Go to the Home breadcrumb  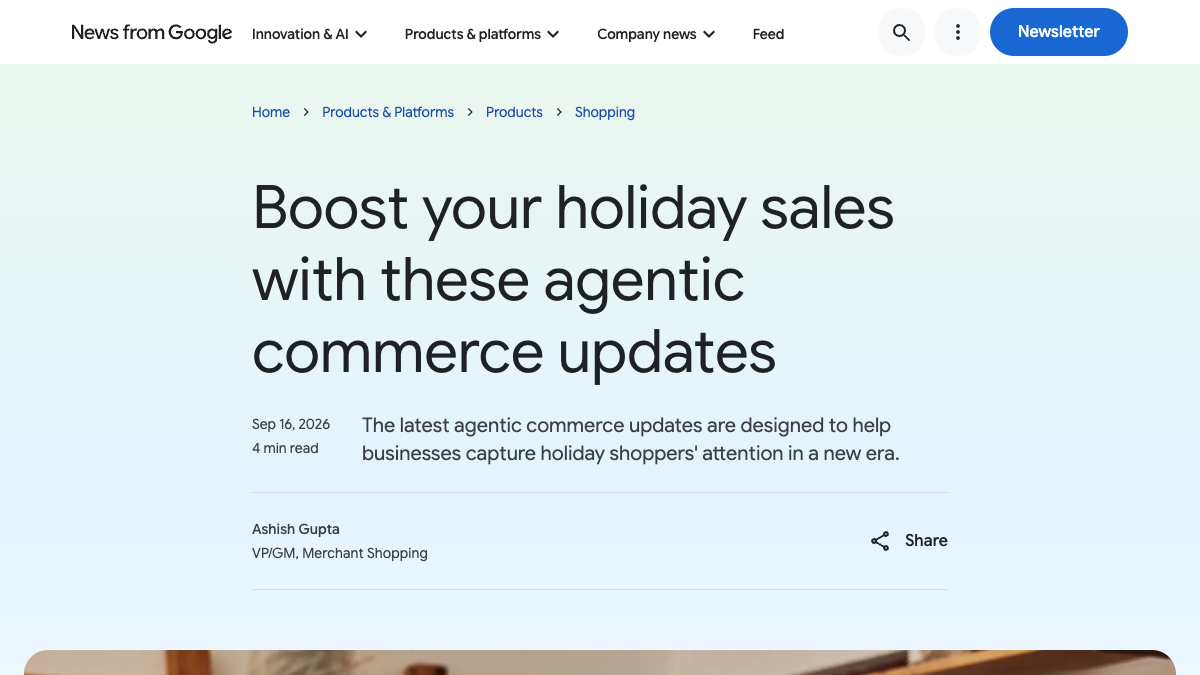pos(271,112)
